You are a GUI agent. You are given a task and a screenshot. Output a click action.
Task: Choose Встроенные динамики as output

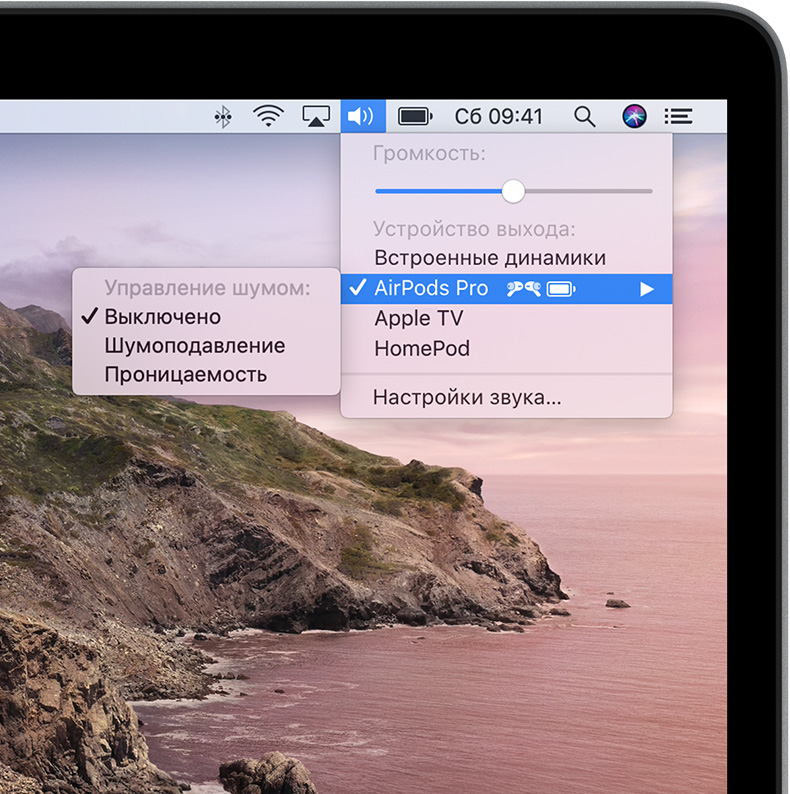(x=489, y=258)
